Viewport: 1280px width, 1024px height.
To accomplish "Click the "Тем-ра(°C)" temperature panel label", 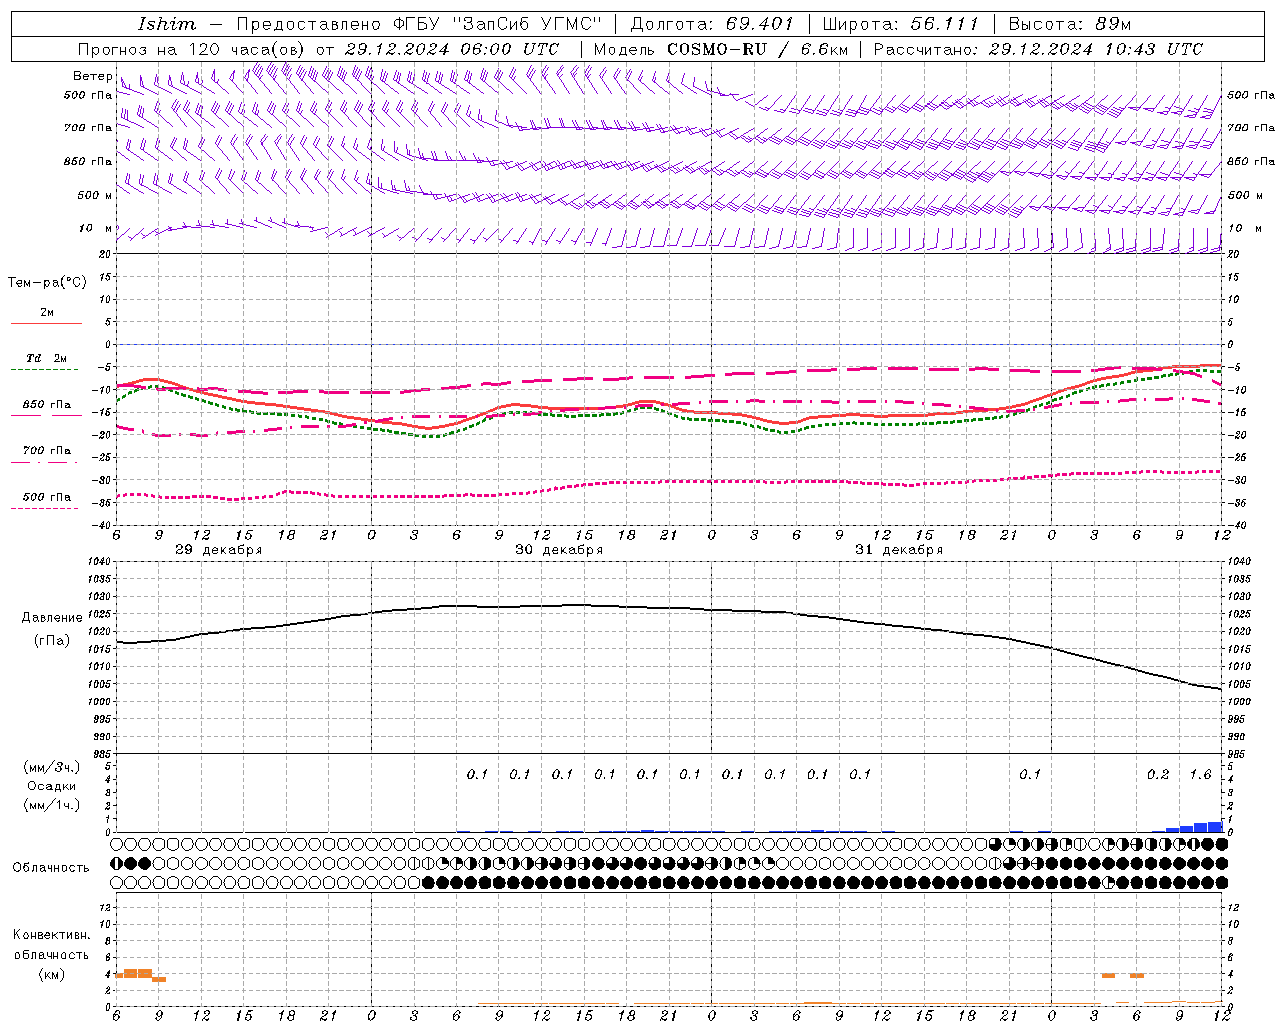I will coord(47,282).
